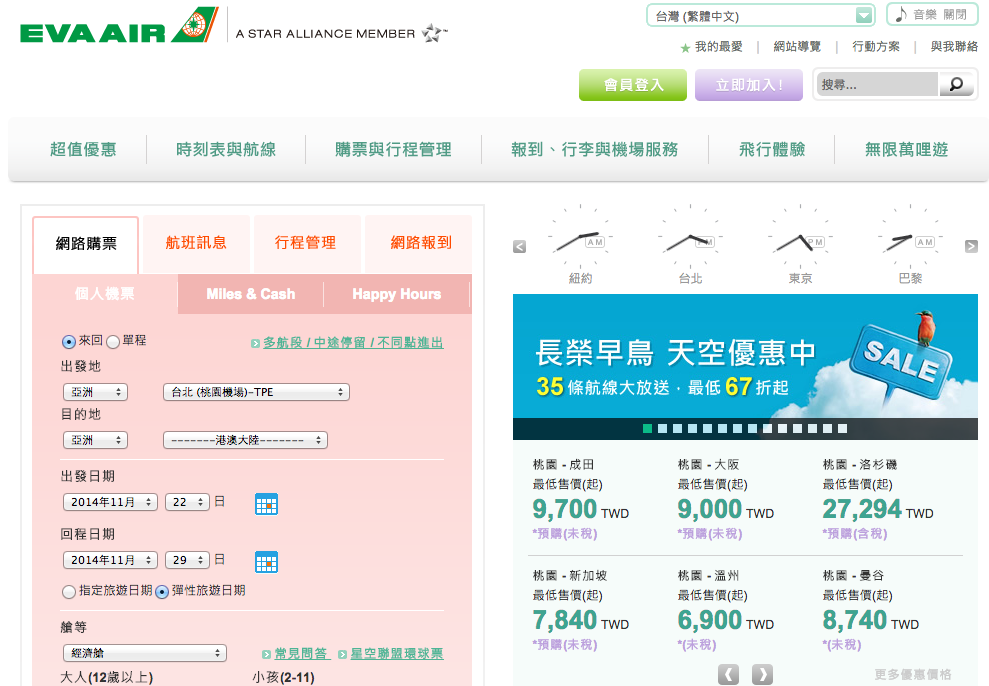Select the 個人機票 sub-tab
Viewport: 989px width, 686px height.
(x=105, y=294)
